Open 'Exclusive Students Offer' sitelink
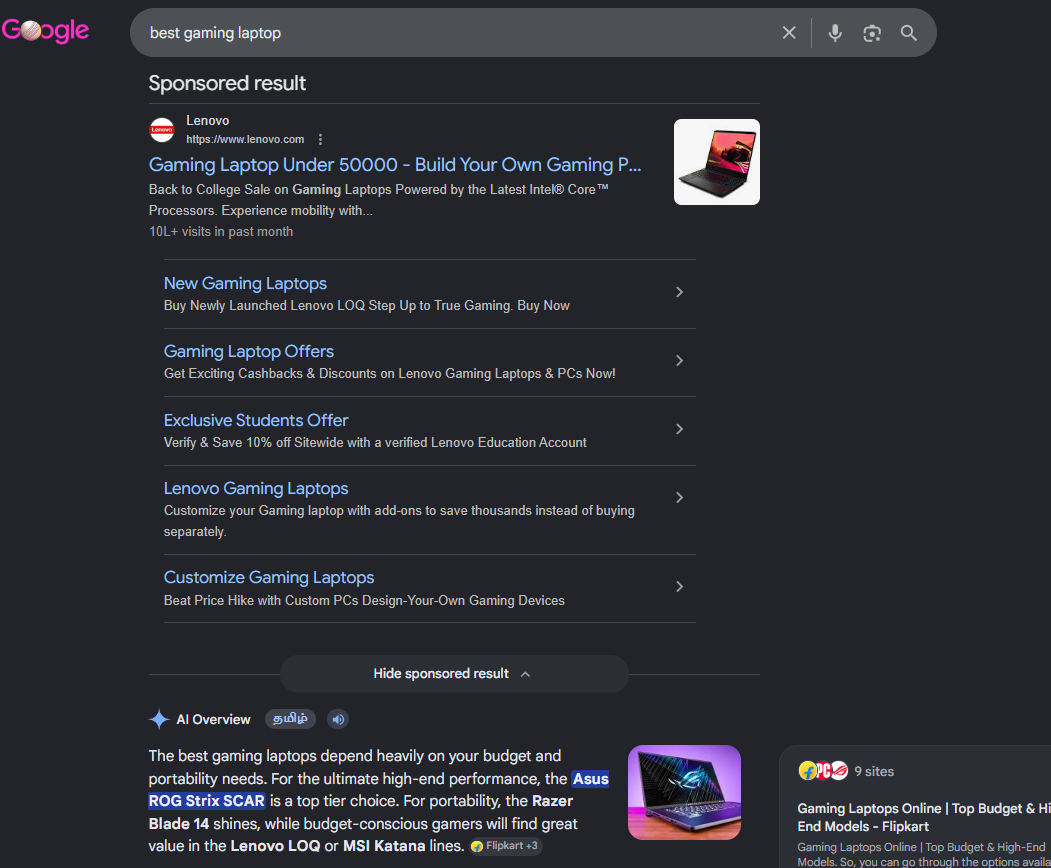 256,420
